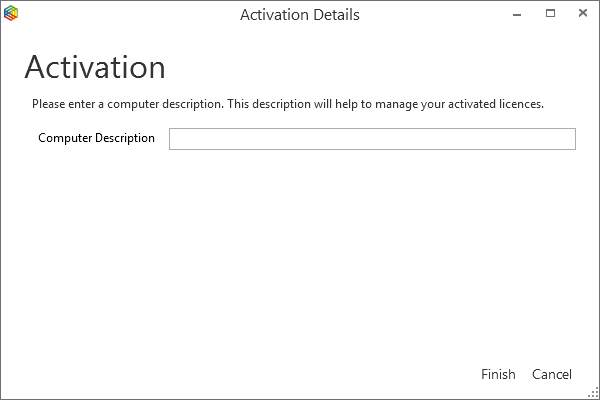Focus the Computer Description text field
This screenshot has width=600, height=400.
pos(372,139)
